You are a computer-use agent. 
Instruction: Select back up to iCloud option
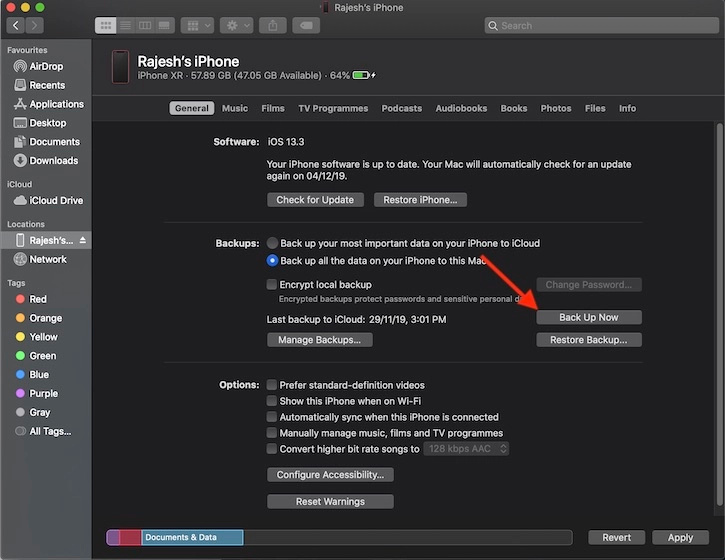click(x=272, y=243)
